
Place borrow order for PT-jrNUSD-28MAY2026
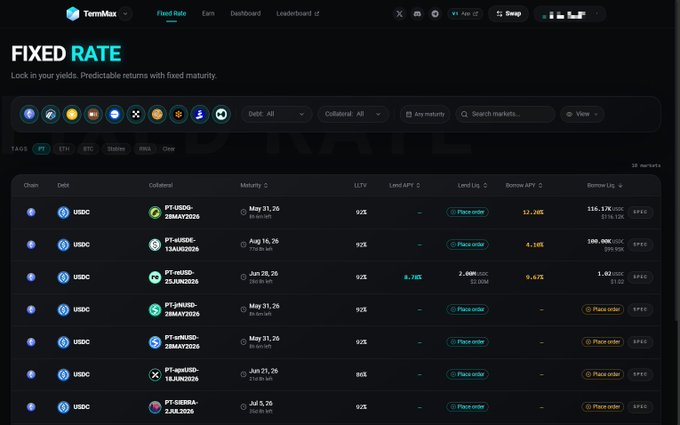point(602,310)
